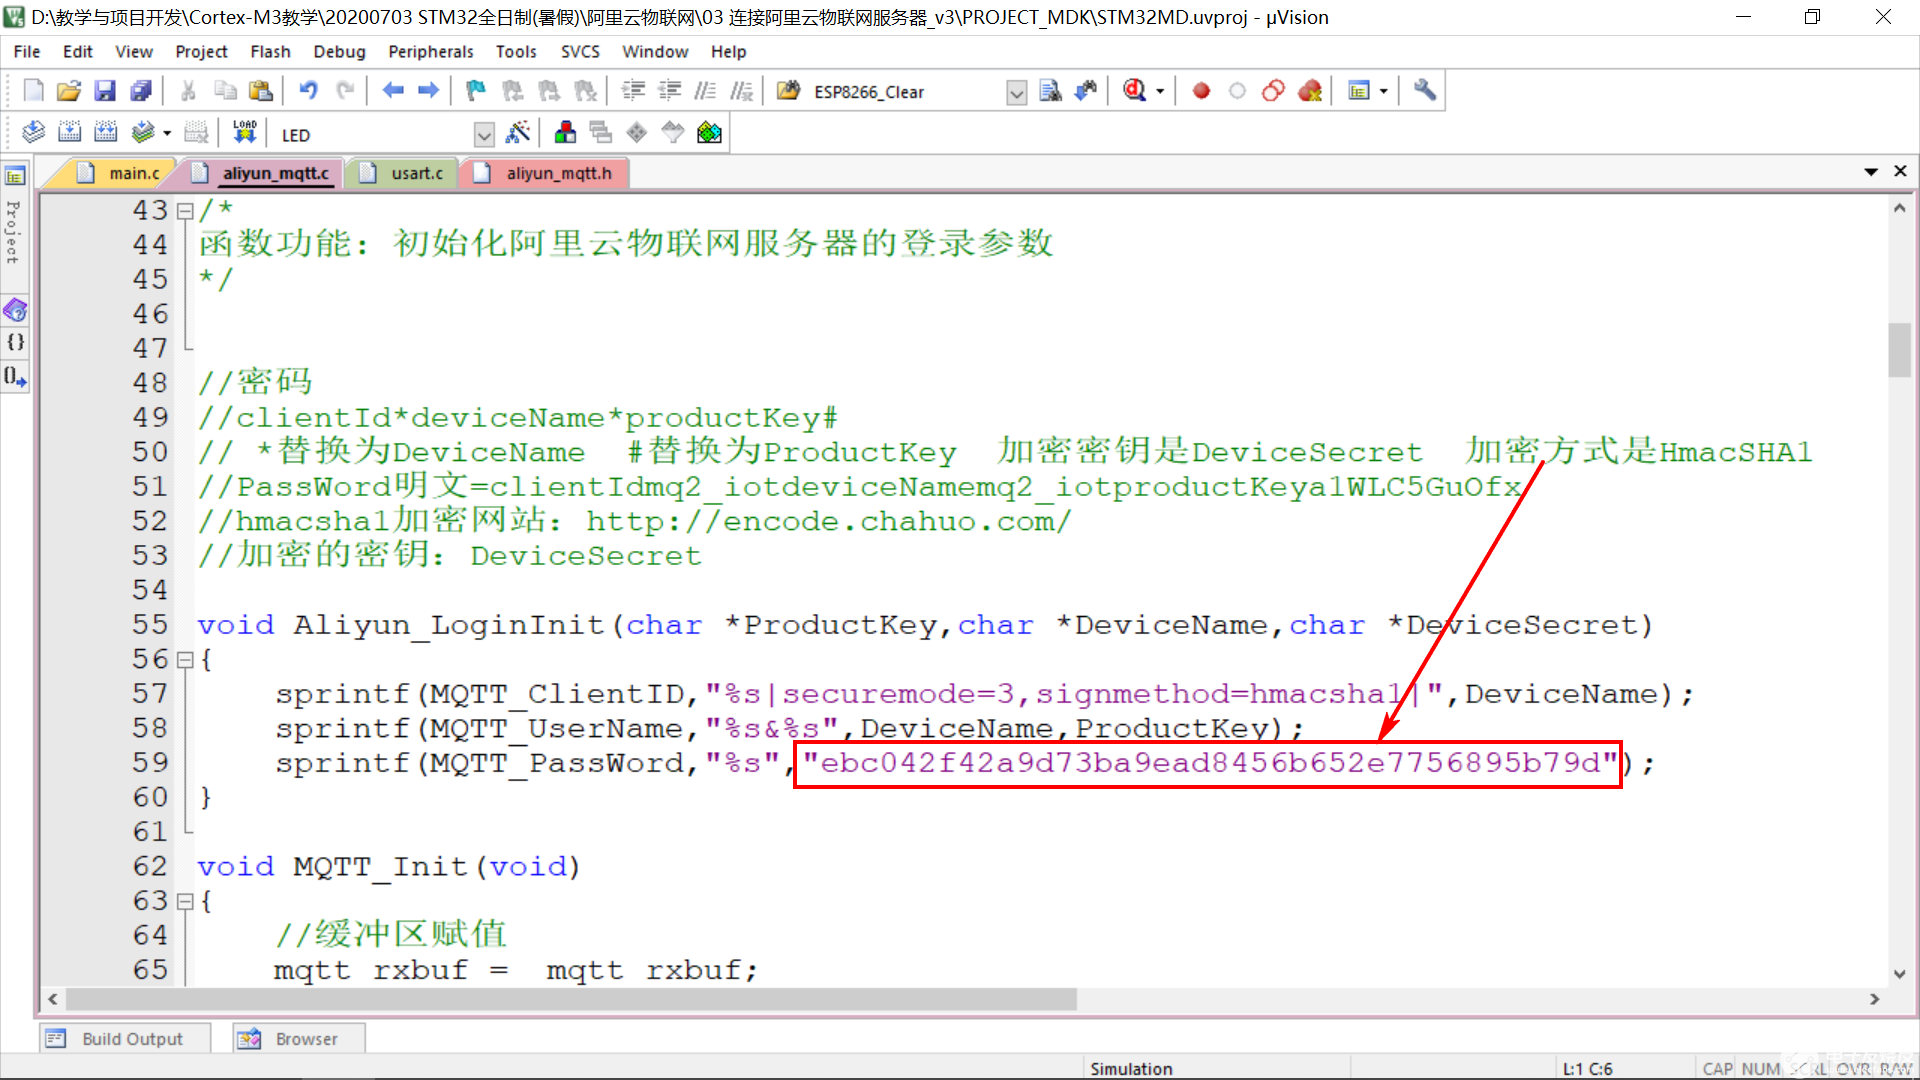
Task: Collapse function block at line 56
Action: pyautogui.click(x=185, y=660)
